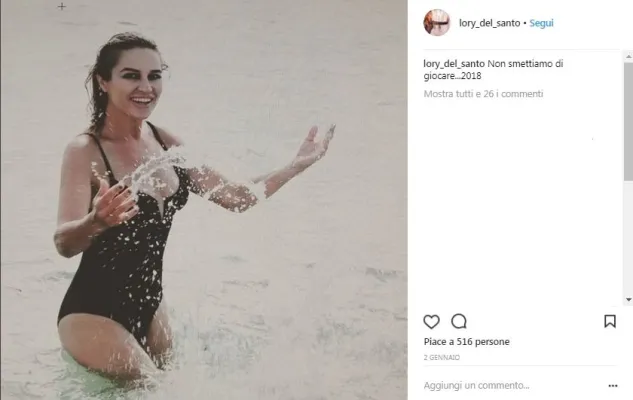Expand Mostra tutti e 26 i commenti
Screen dimensions: 633x400
tap(483, 94)
